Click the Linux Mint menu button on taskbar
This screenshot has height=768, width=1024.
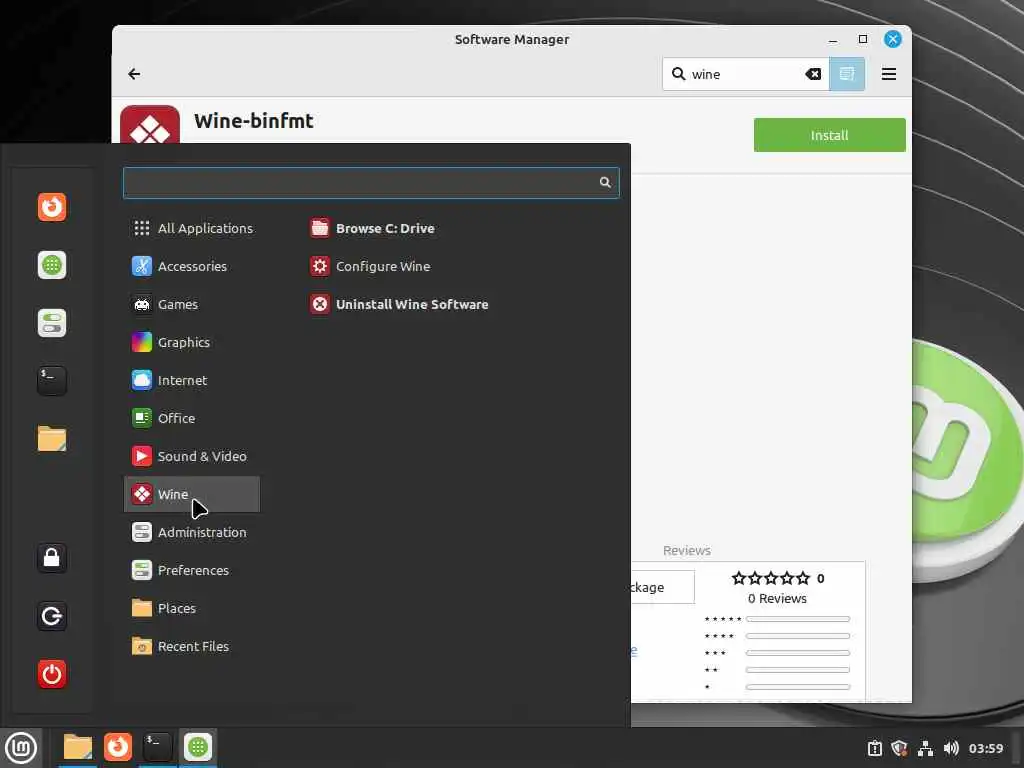(21, 748)
